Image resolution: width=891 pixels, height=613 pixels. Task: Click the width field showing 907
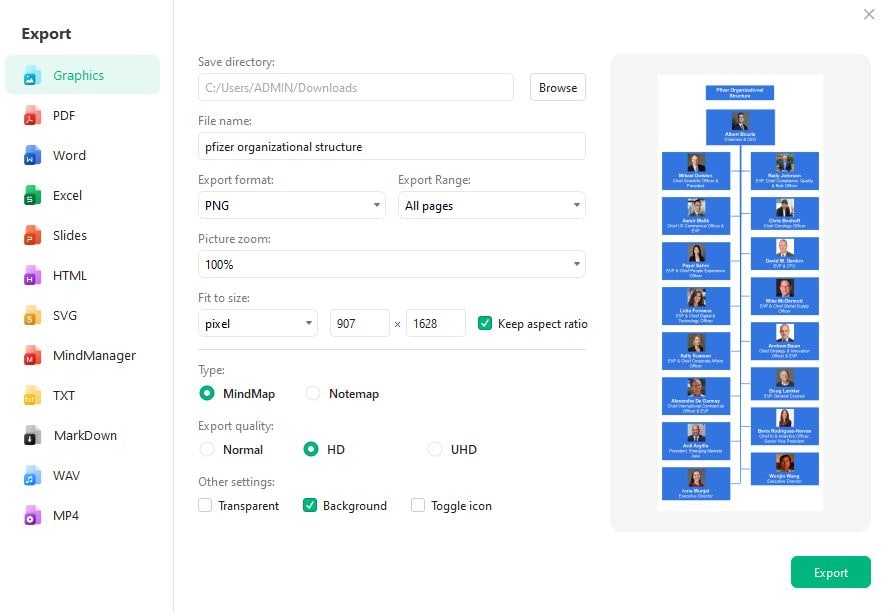click(x=360, y=323)
